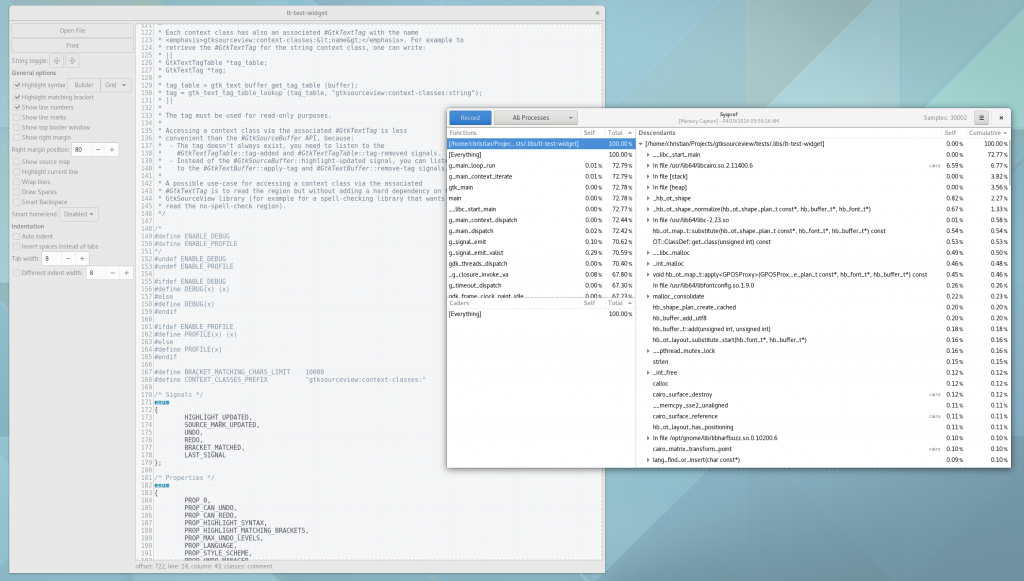The height and width of the screenshot is (581, 1024).
Task: Decrease Right margin position with minus button
Action: click(98, 149)
